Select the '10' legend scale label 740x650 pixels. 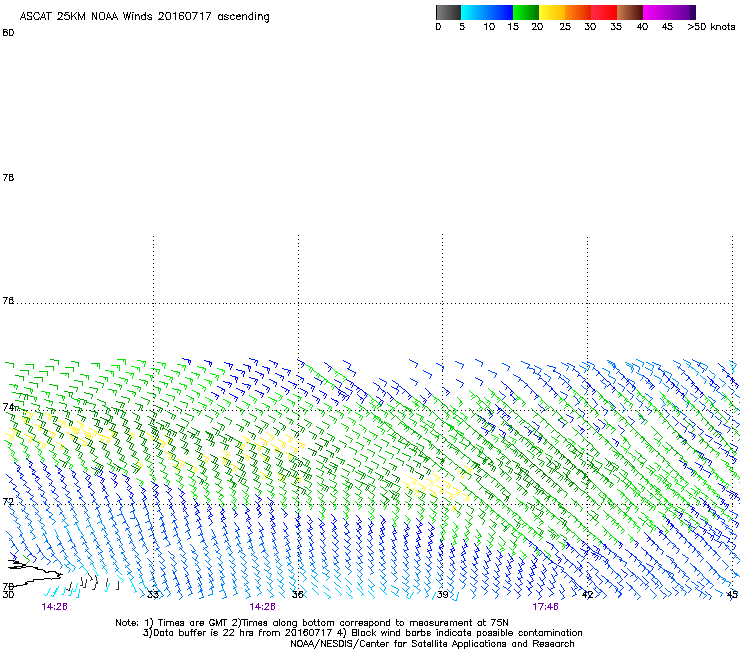tap(489, 27)
